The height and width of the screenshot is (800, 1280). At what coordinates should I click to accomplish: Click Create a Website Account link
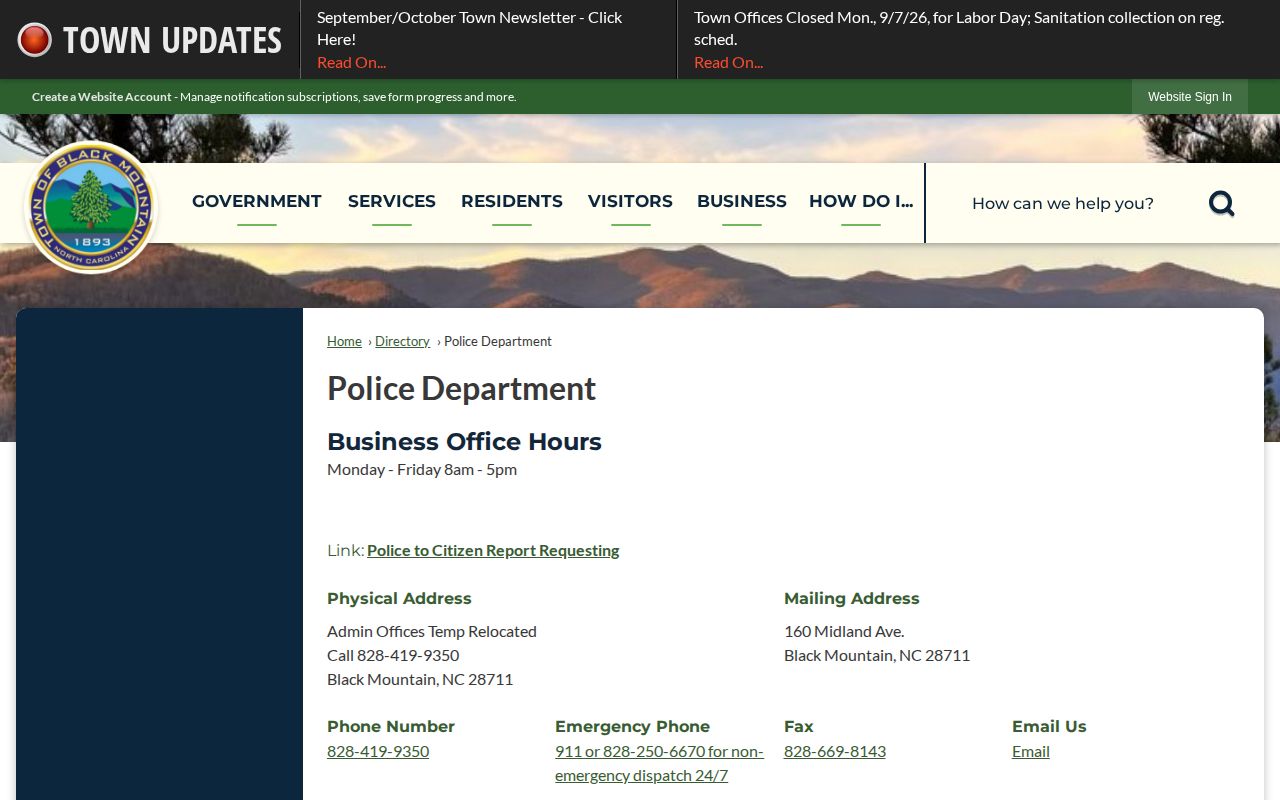click(102, 97)
